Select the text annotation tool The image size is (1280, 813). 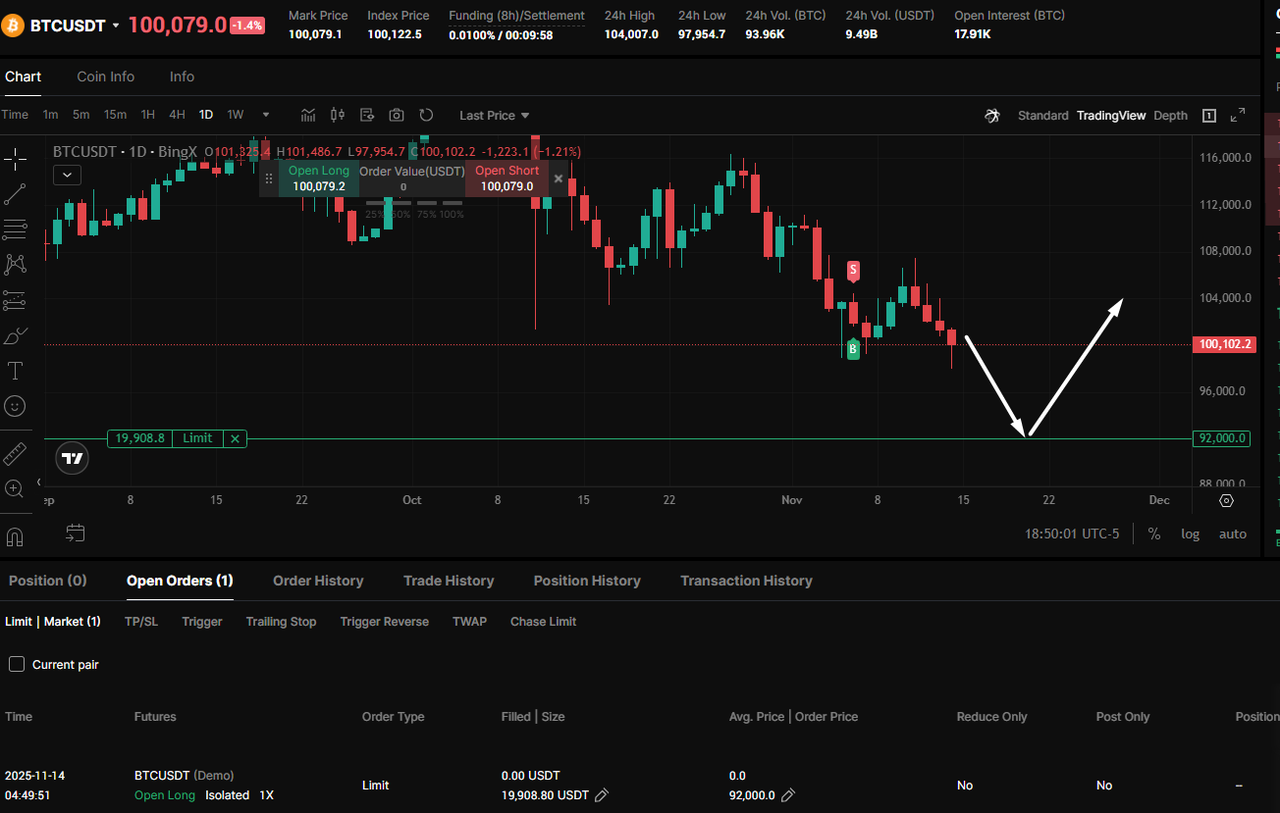click(15, 371)
